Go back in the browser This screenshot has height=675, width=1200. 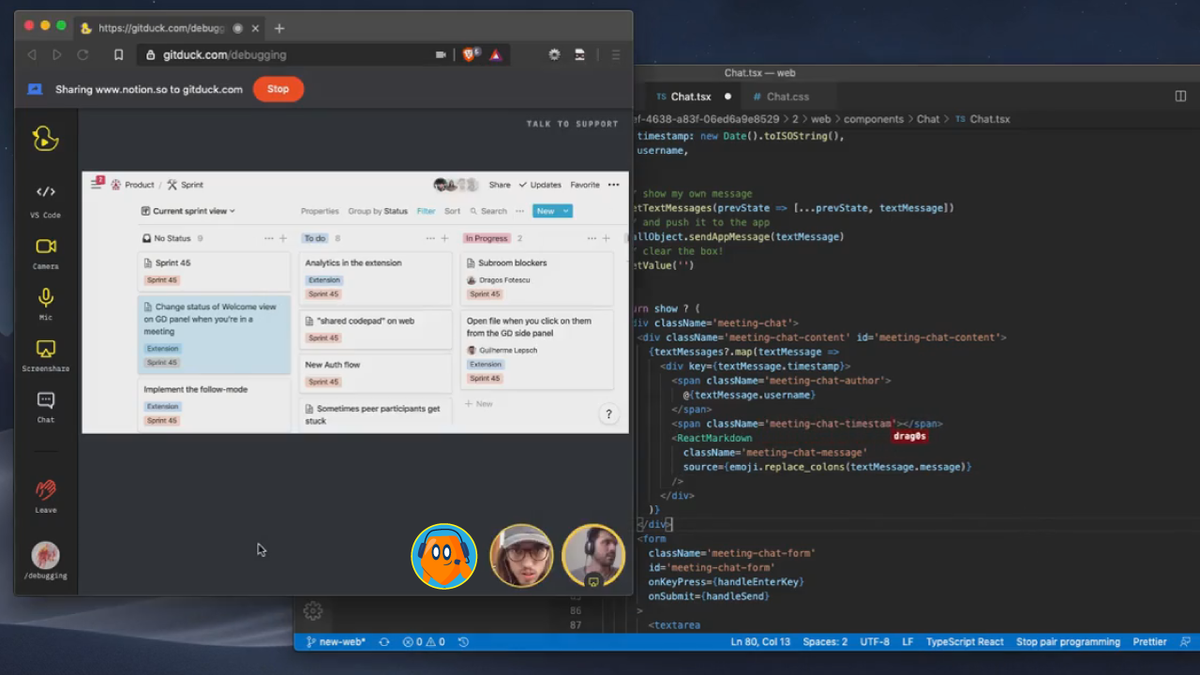pyautogui.click(x=32, y=55)
